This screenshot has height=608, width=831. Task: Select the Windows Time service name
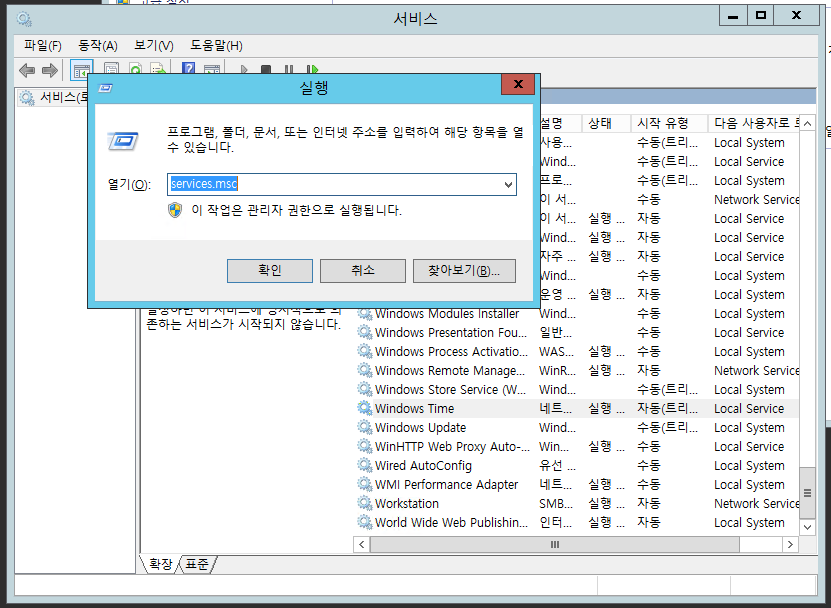pos(414,409)
